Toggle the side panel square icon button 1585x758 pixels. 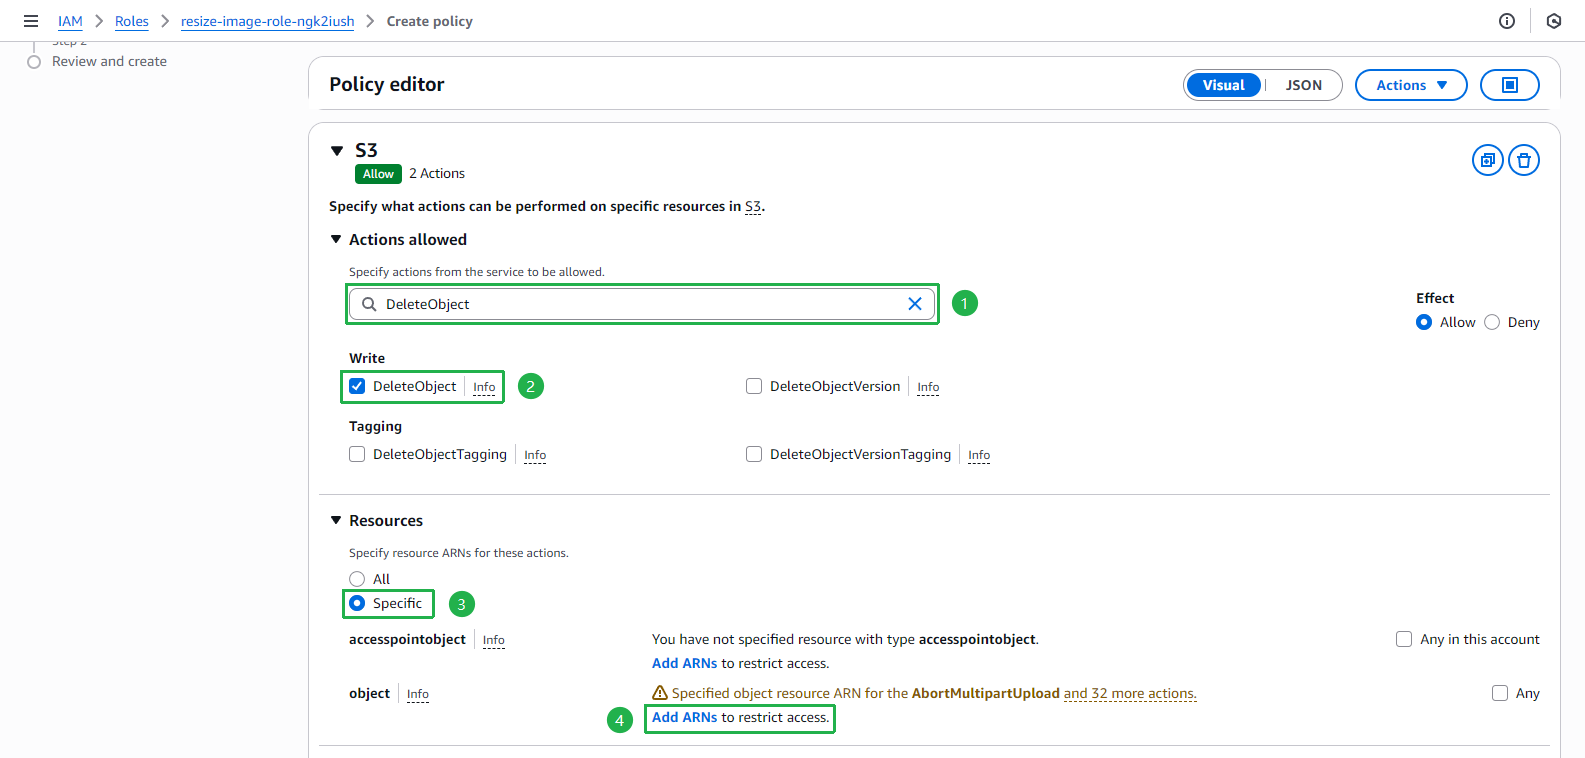(x=1510, y=85)
